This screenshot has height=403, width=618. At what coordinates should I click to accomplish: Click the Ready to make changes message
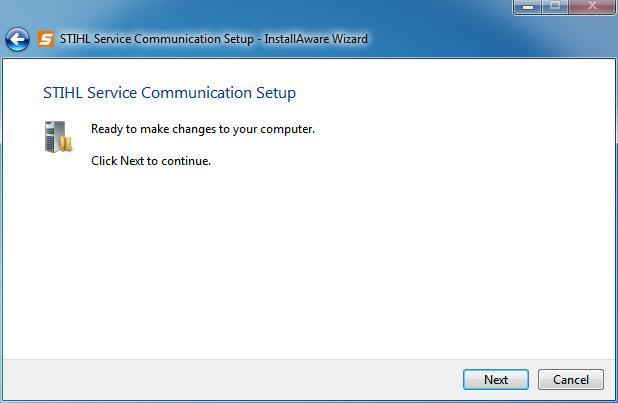pos(203,129)
